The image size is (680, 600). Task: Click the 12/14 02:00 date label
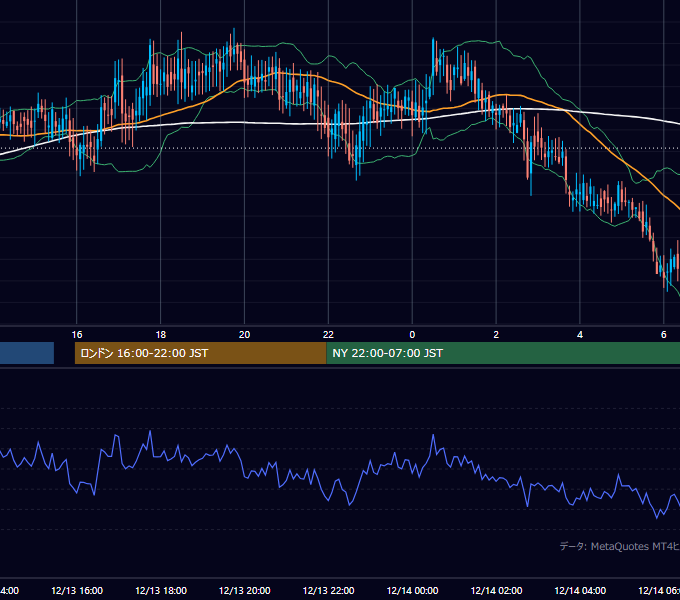[x=496, y=590]
